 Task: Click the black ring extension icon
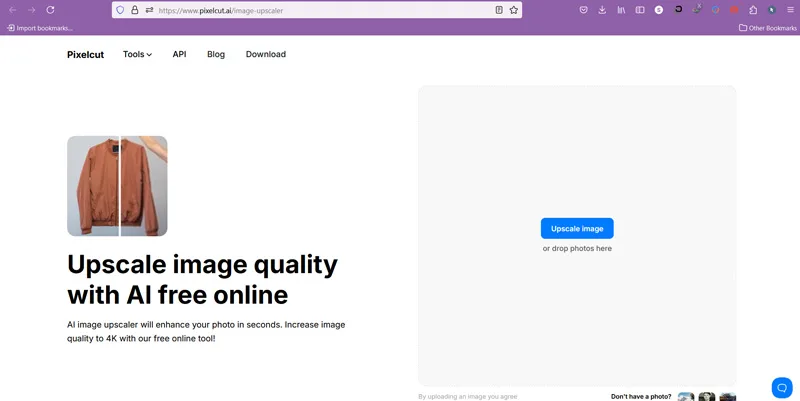678,9
